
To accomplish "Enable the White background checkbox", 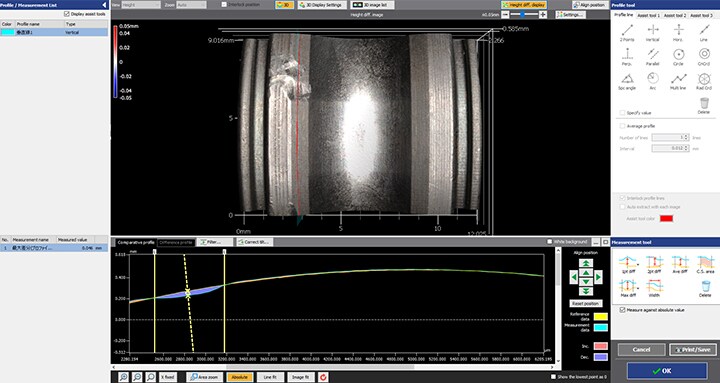I will (550, 242).
